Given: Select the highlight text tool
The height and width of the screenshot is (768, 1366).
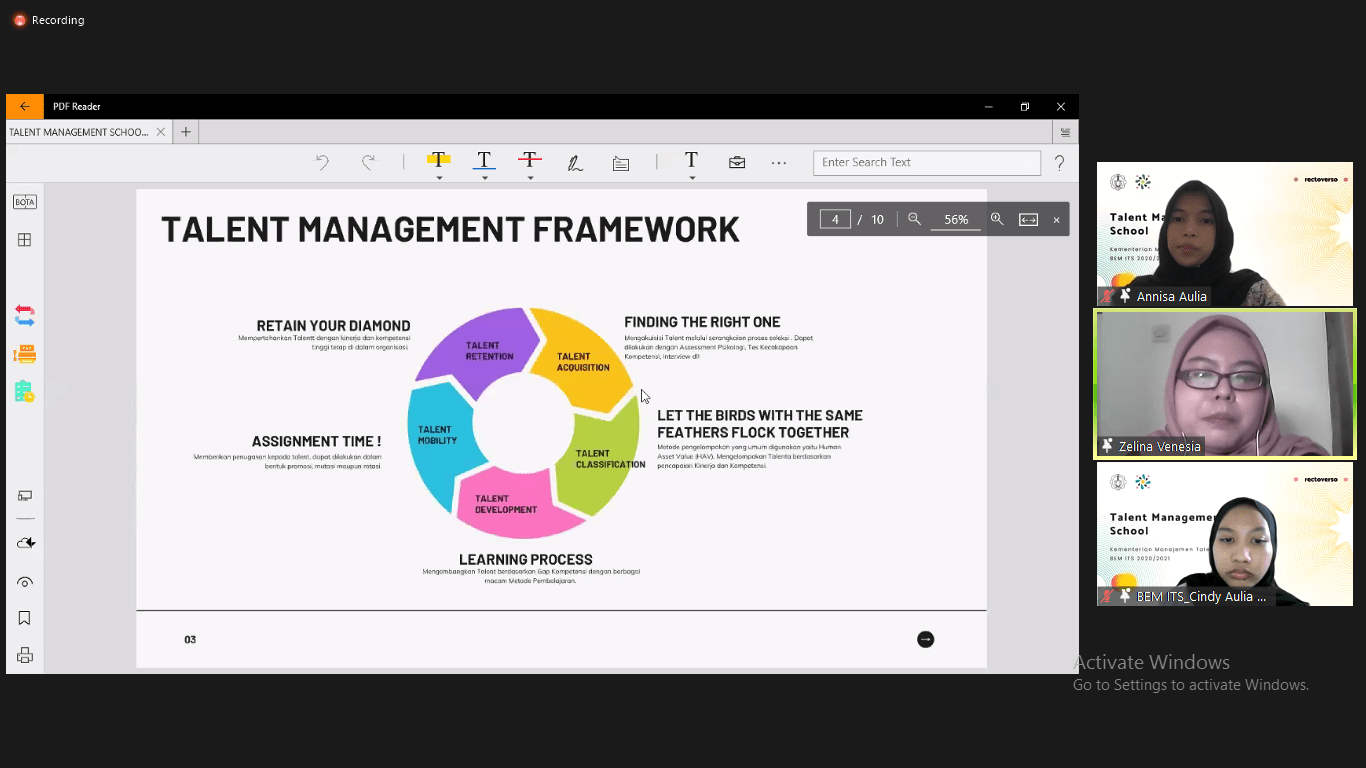Looking at the screenshot, I should pyautogui.click(x=438, y=160).
